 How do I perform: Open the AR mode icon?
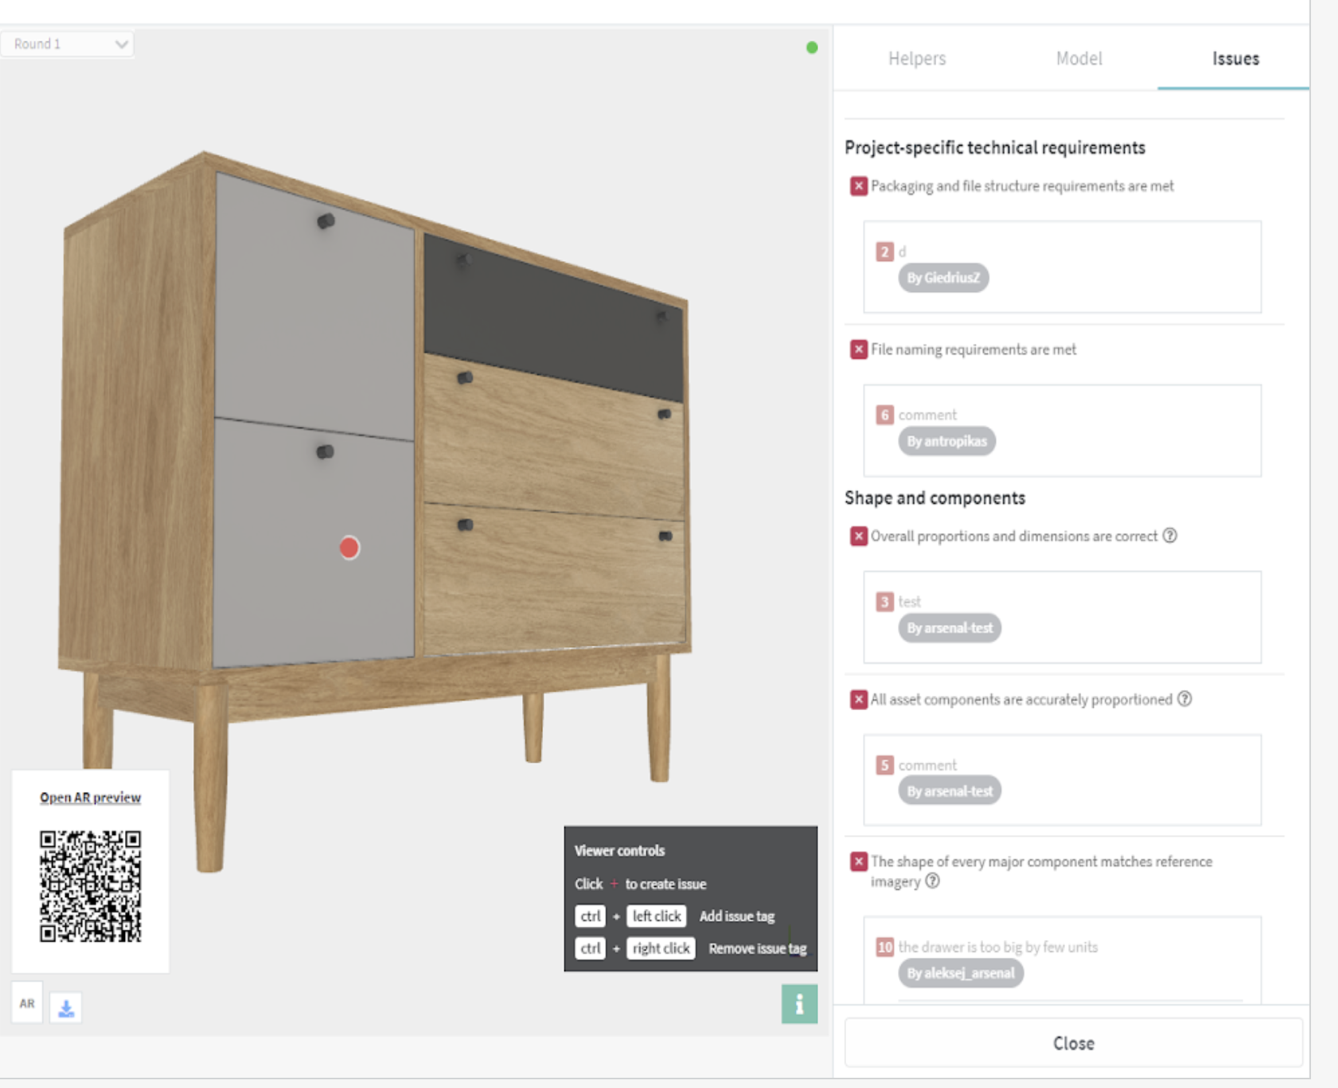27,1004
